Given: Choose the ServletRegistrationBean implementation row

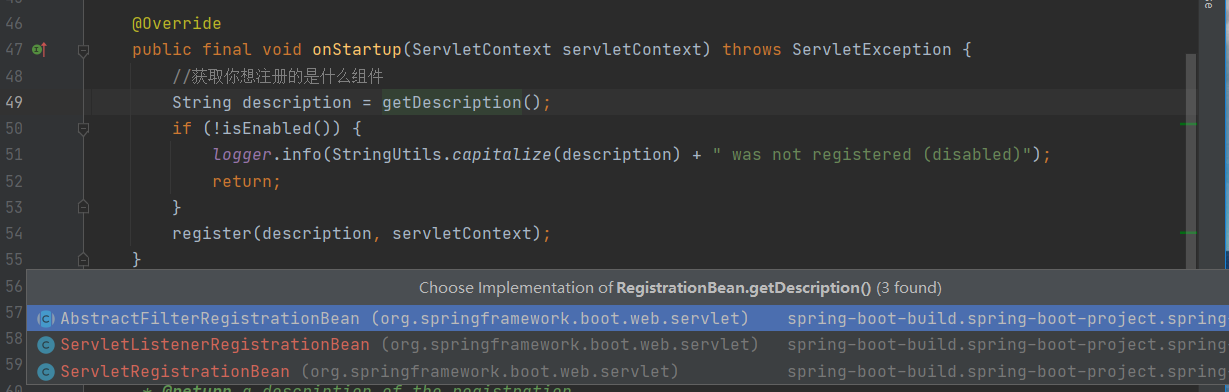Looking at the screenshot, I should tap(628, 371).
